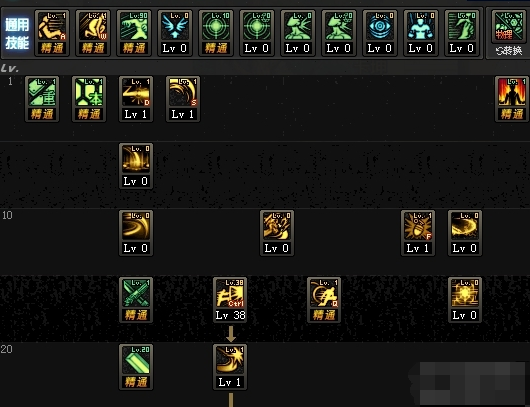Click the golden slash S skill

(183, 99)
